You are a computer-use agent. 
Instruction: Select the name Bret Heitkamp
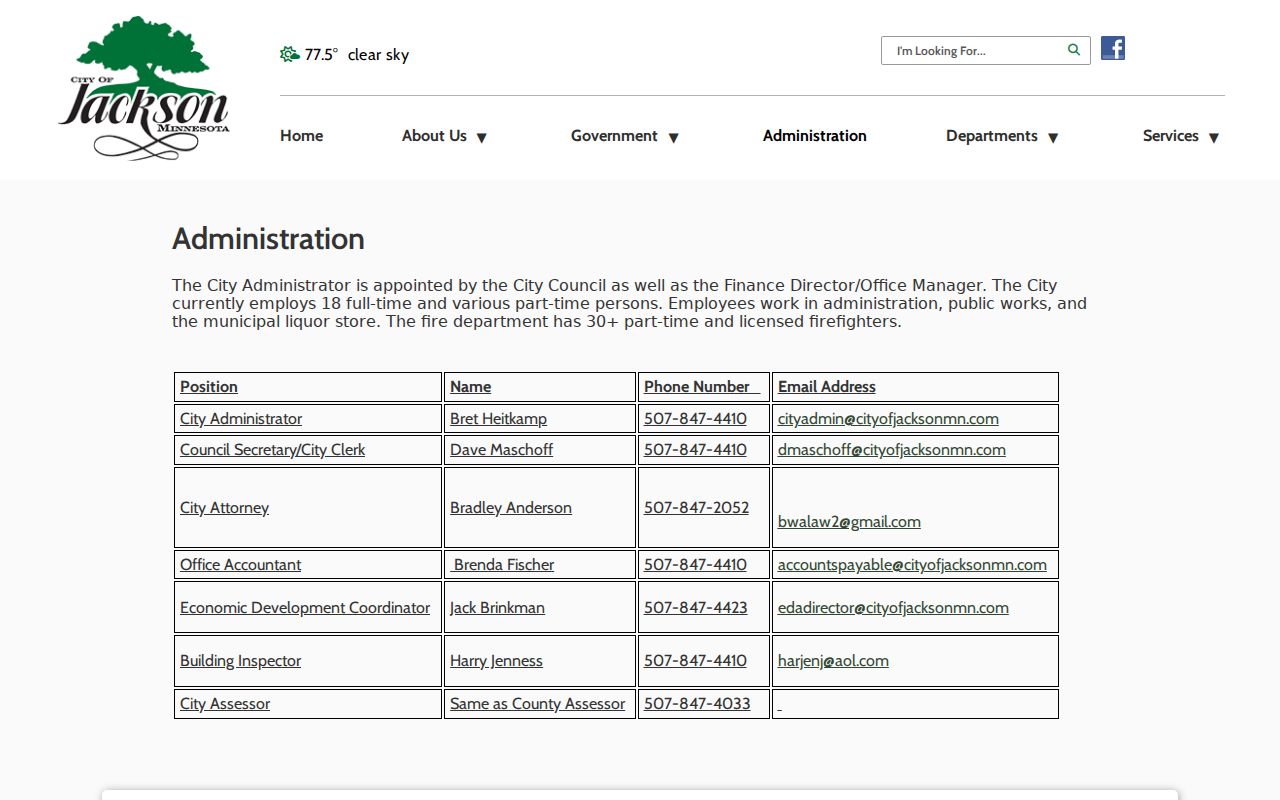point(498,419)
